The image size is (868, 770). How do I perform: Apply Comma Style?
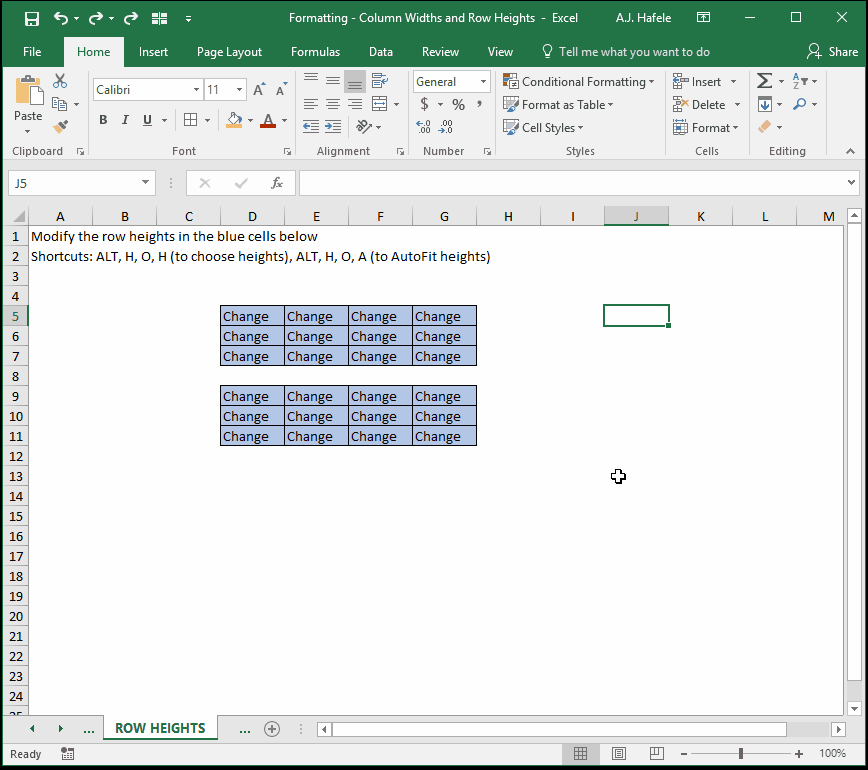click(479, 104)
